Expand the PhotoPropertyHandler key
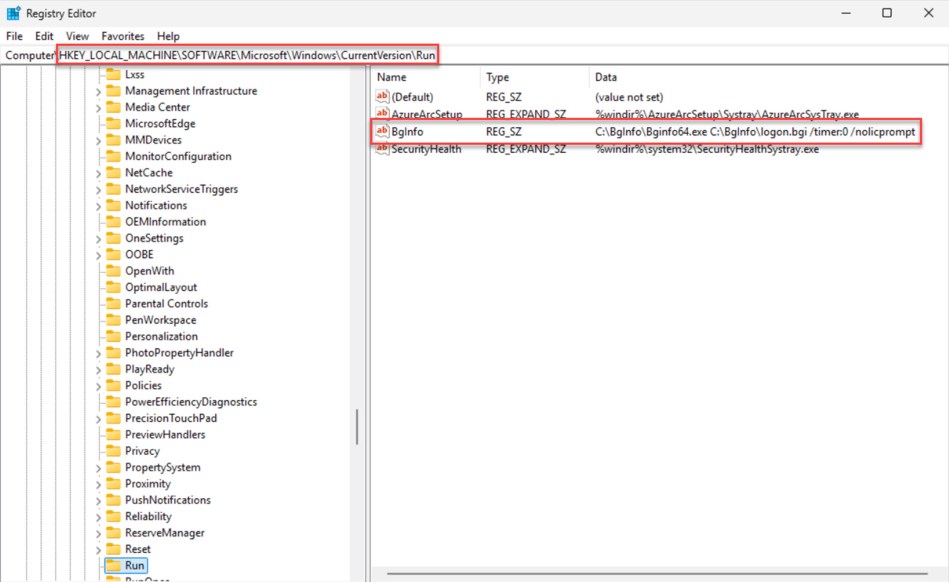 (98, 353)
